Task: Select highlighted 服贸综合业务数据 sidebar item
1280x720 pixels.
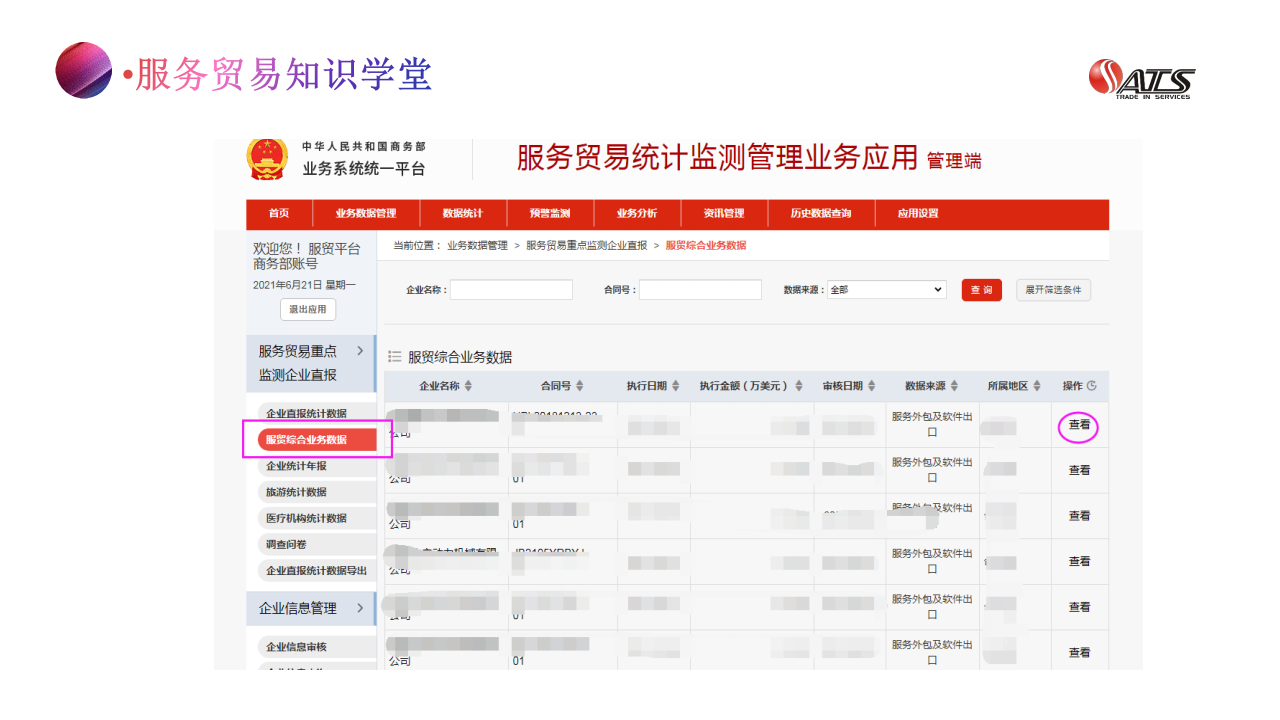Action: [317, 440]
